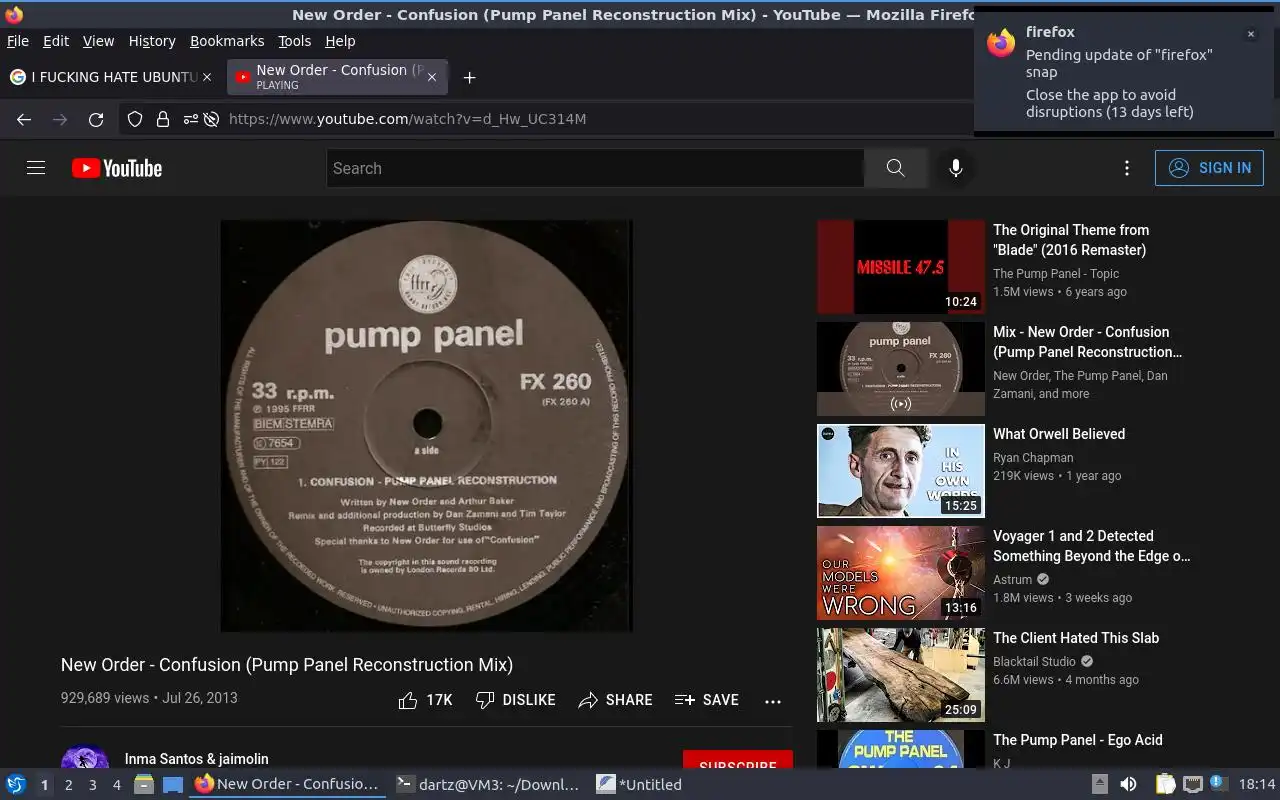Viewport: 1280px width, 800px height.
Task: Switch to virtual desktop 4
Action: click(x=116, y=785)
